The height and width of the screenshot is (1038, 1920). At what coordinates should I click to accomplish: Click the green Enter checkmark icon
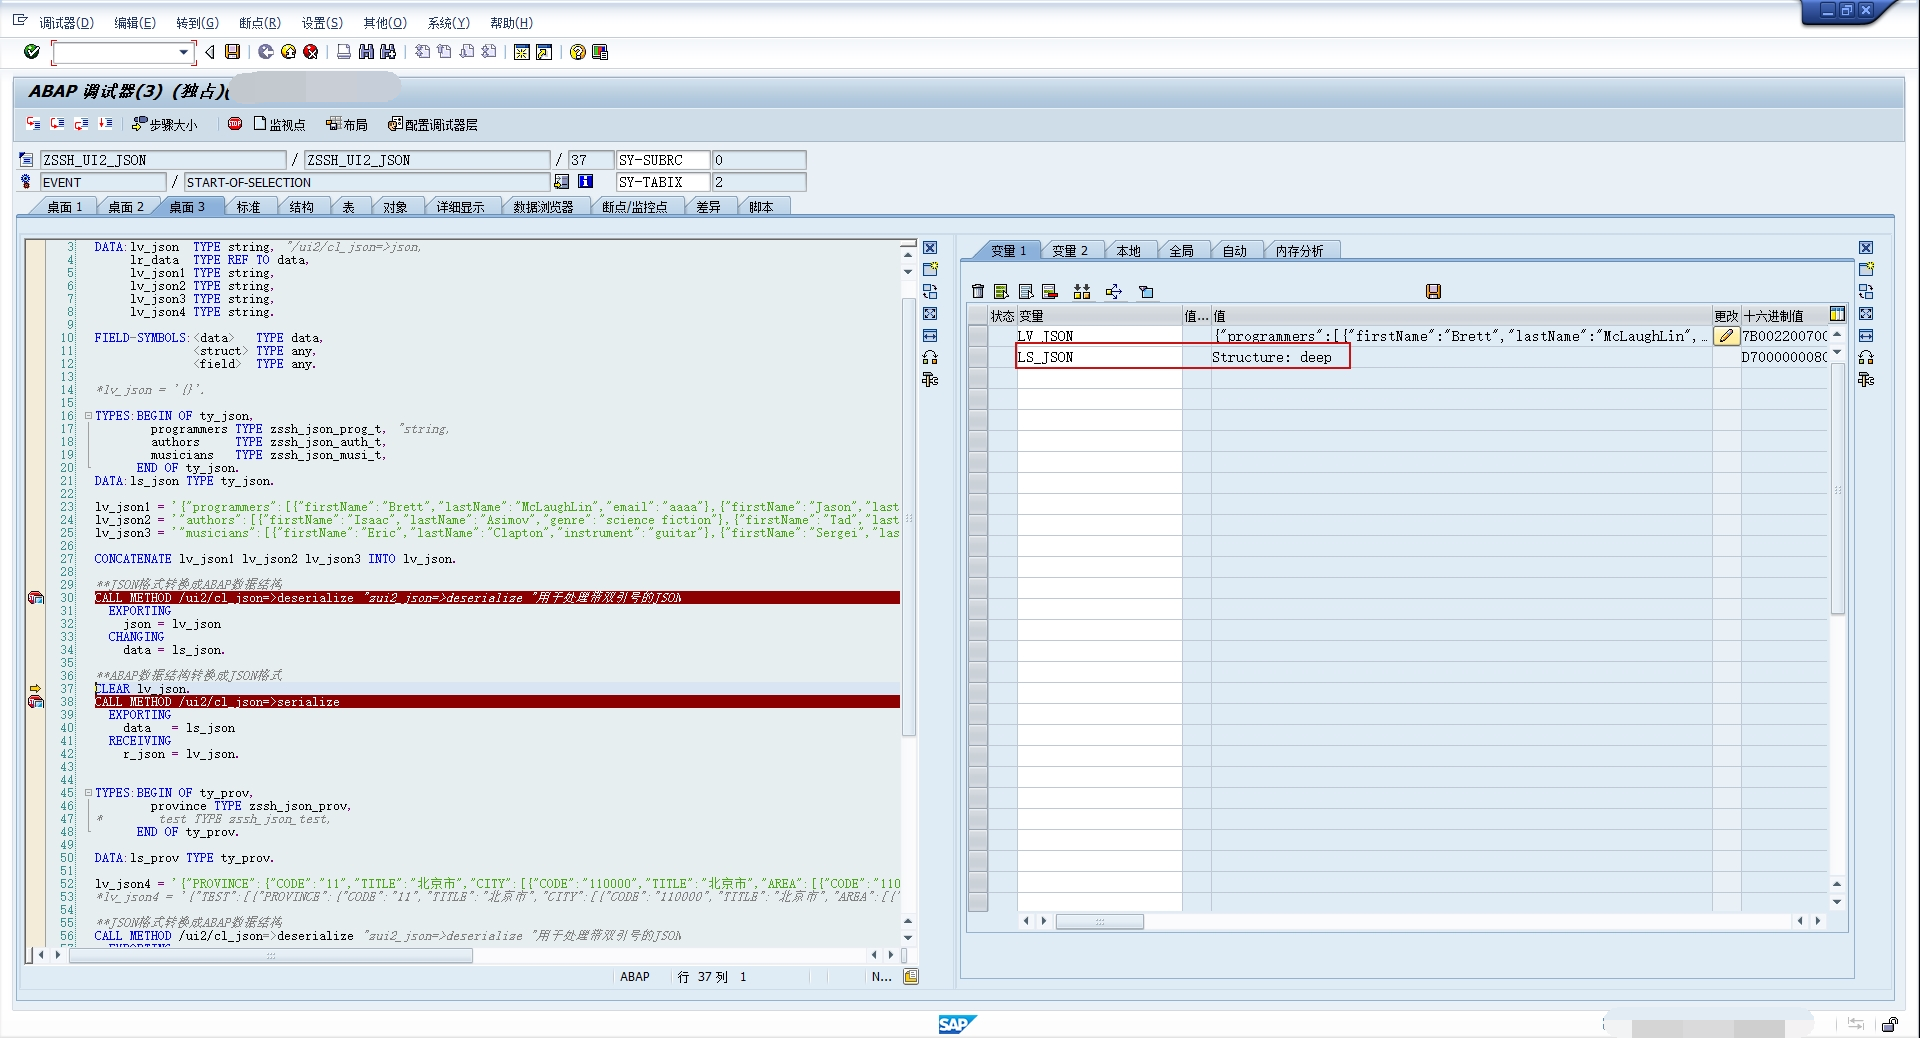click(x=32, y=52)
